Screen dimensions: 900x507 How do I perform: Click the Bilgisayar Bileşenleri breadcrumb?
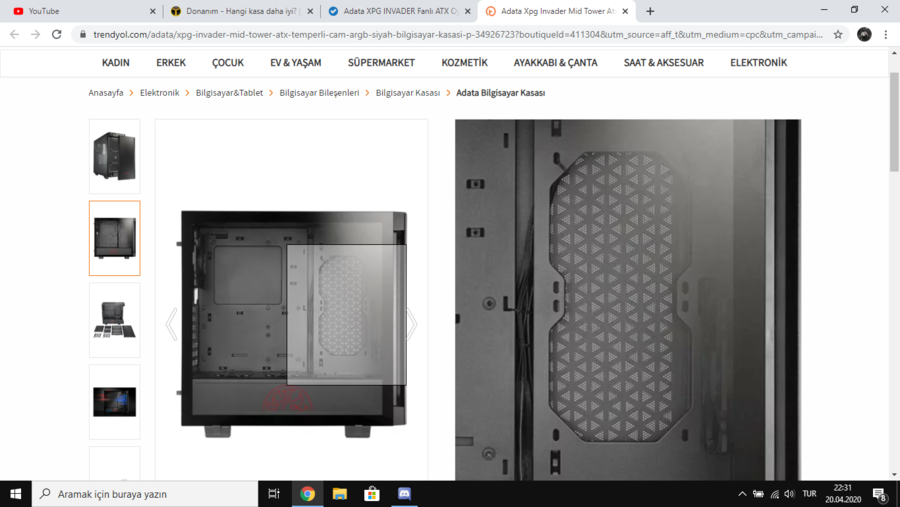(x=319, y=92)
